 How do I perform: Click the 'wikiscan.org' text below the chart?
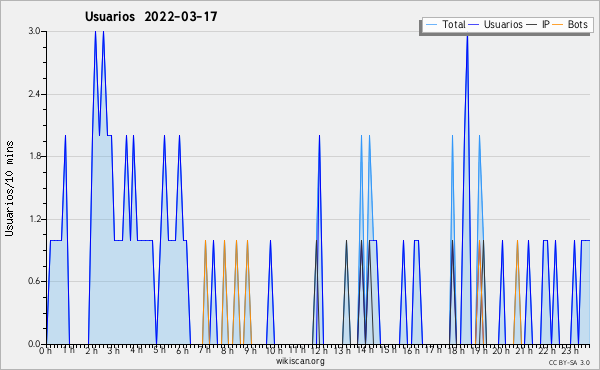pyautogui.click(x=300, y=361)
